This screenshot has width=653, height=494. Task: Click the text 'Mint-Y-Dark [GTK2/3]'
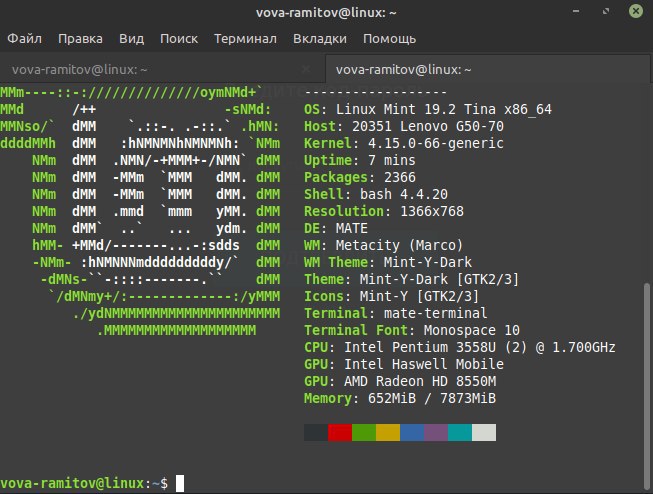[x=440, y=279]
